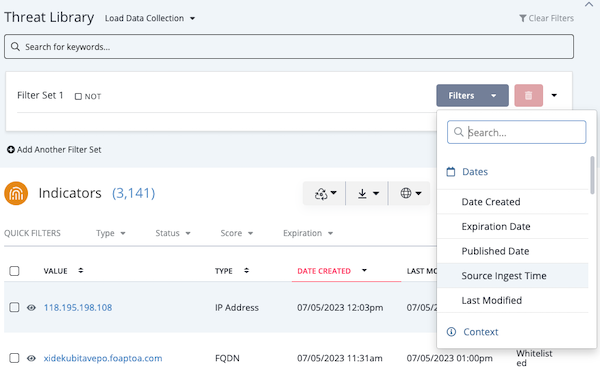Viewport: 600px width, 373px height.
Task: Click the funnel Clear Filters icon
Action: point(522,18)
